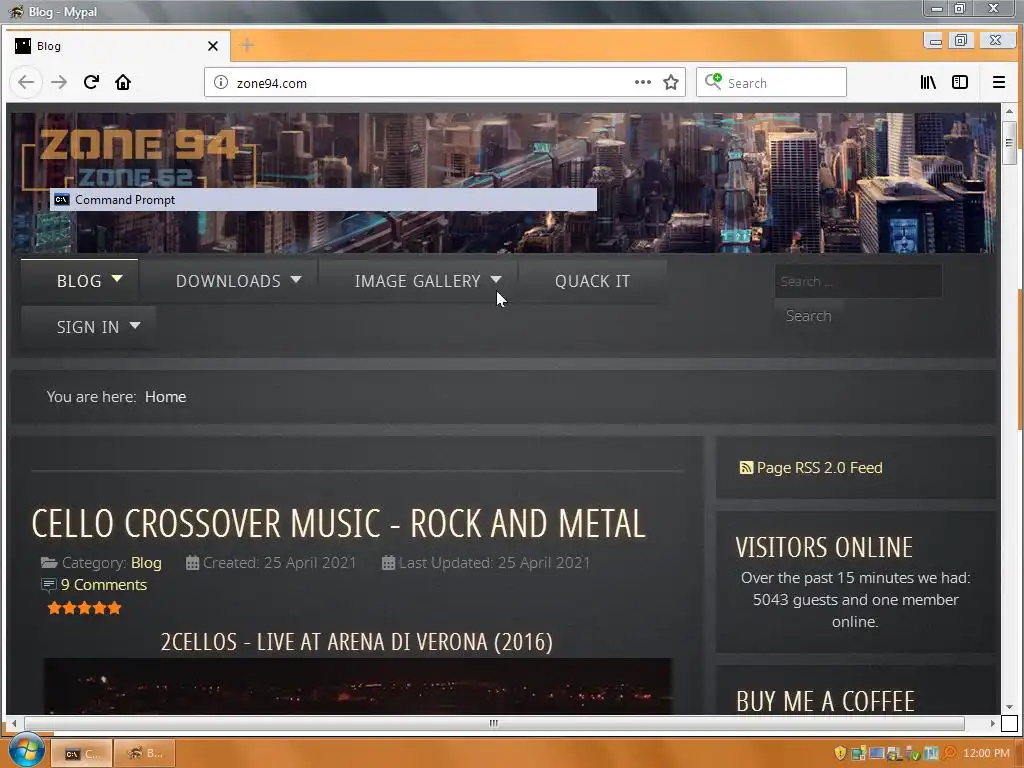This screenshot has height=768, width=1024.
Task: Go forward with the forward arrow
Action: pos(59,82)
